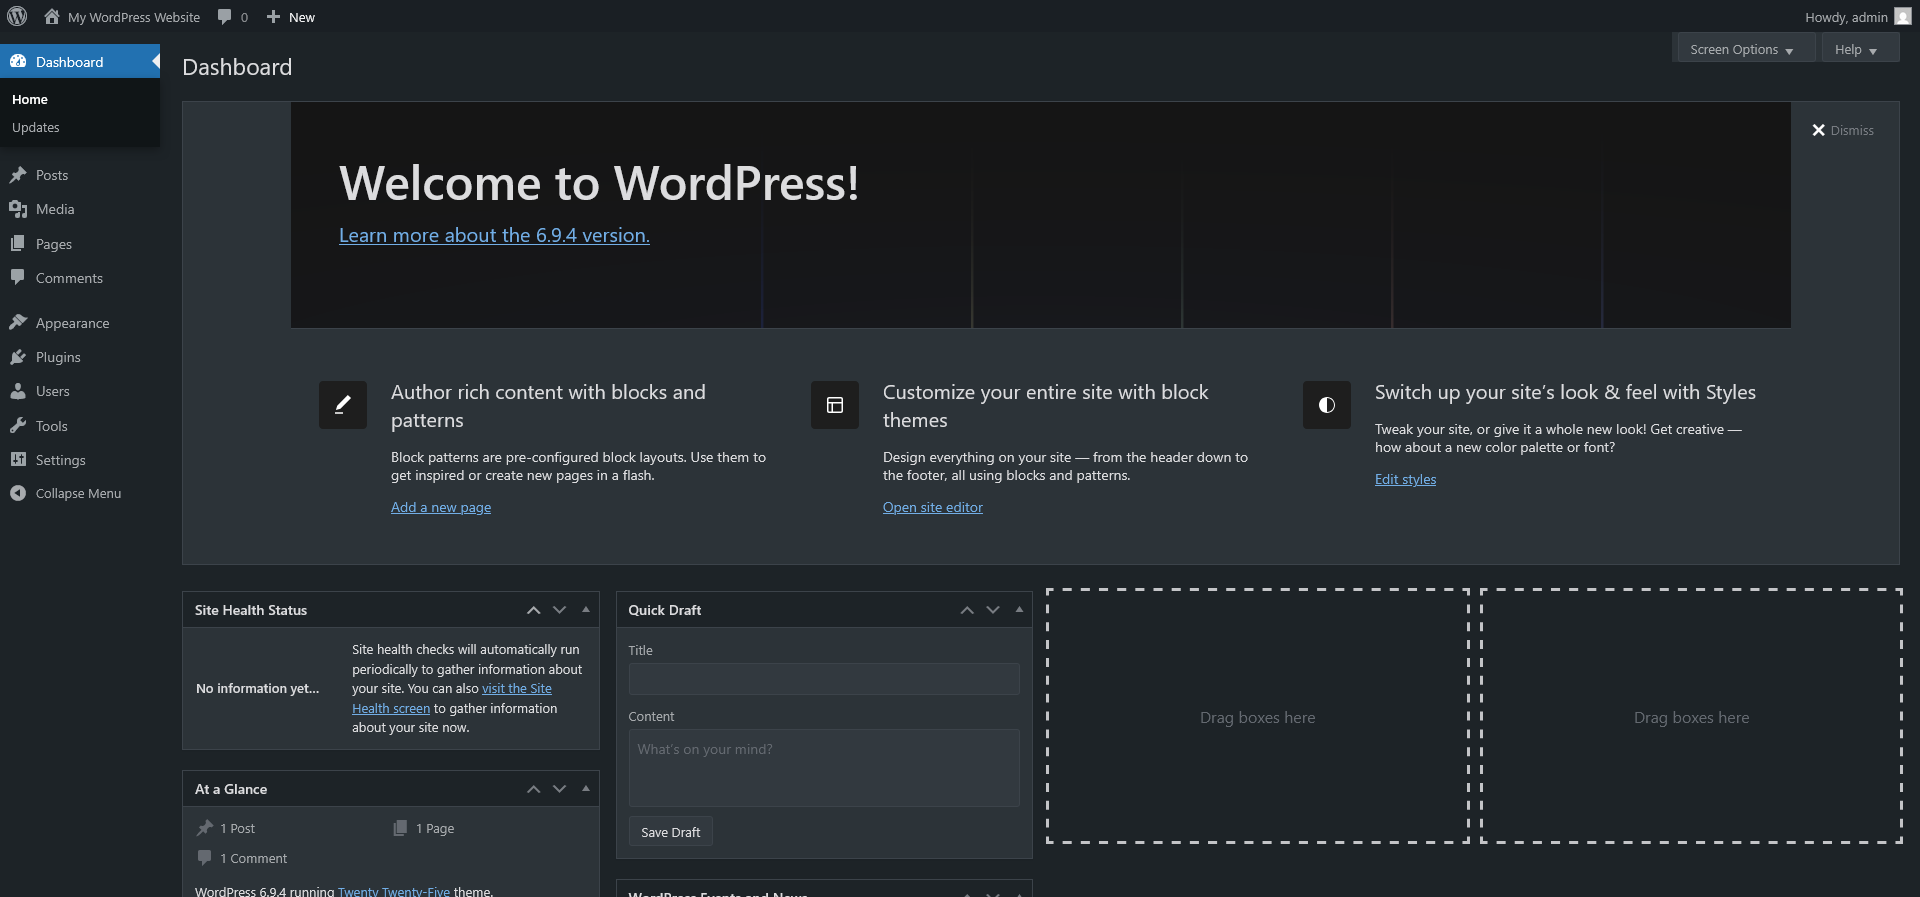Viewport: 1920px width, 897px height.
Task: Open the comments bubble in admin bar
Action: pyautogui.click(x=225, y=17)
